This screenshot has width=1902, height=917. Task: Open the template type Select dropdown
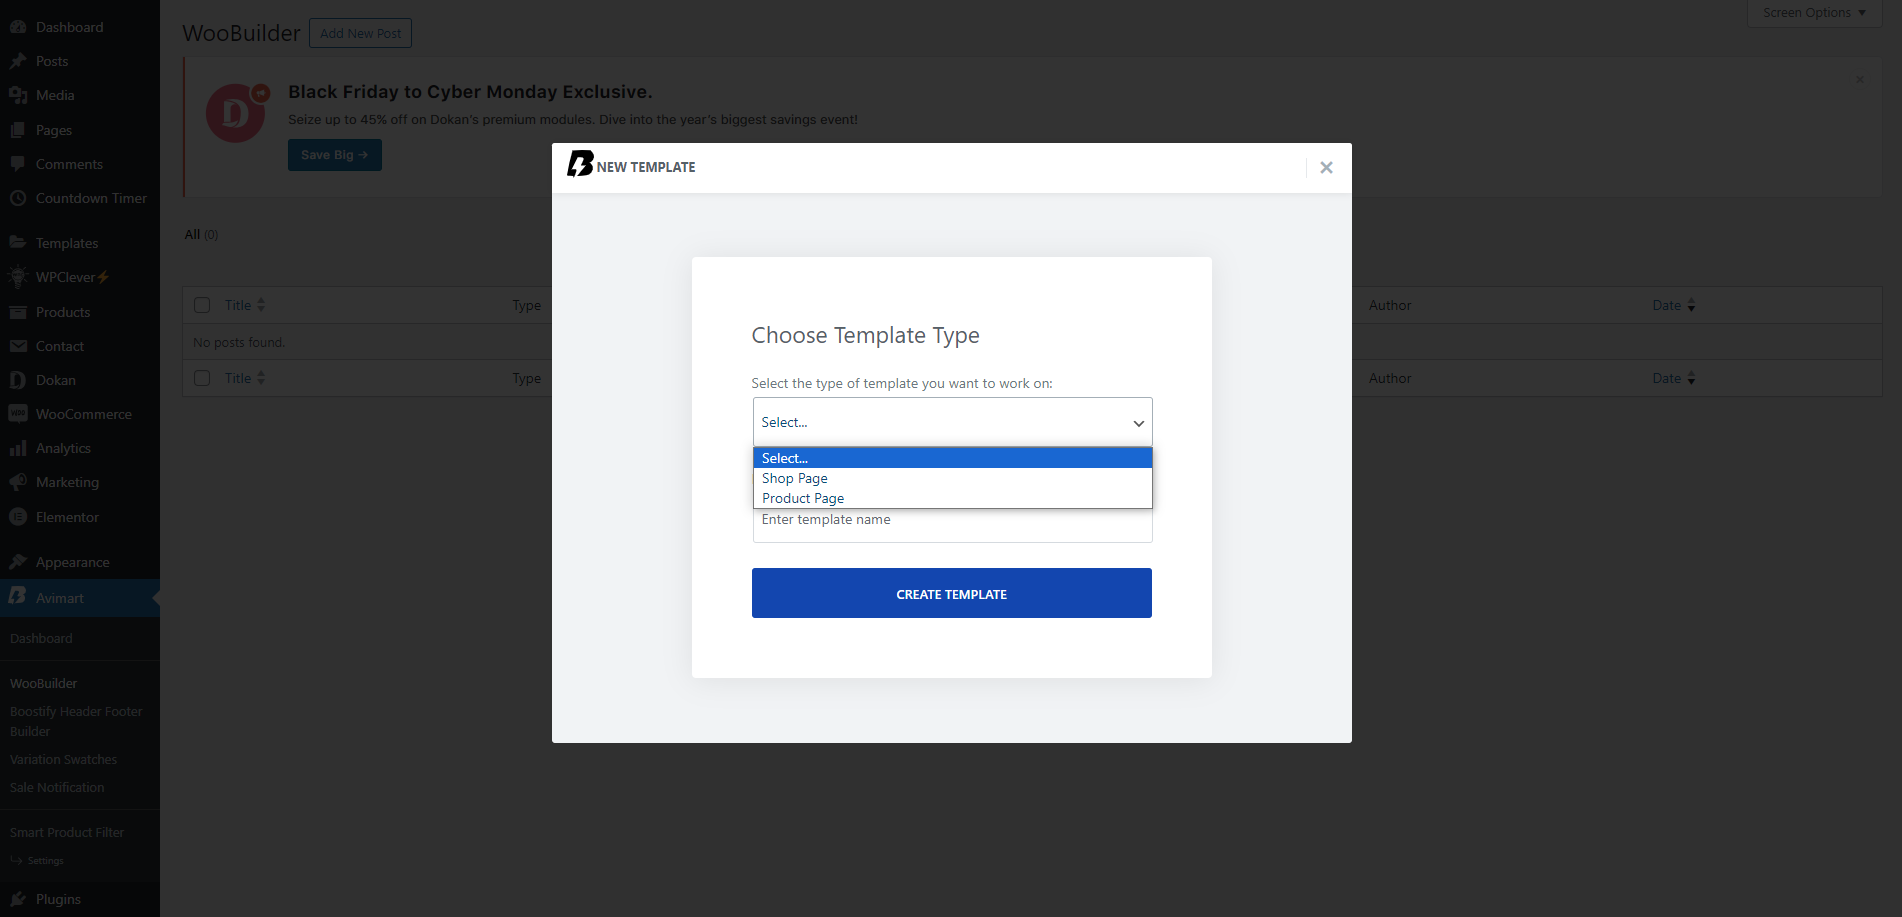pyautogui.click(x=952, y=422)
